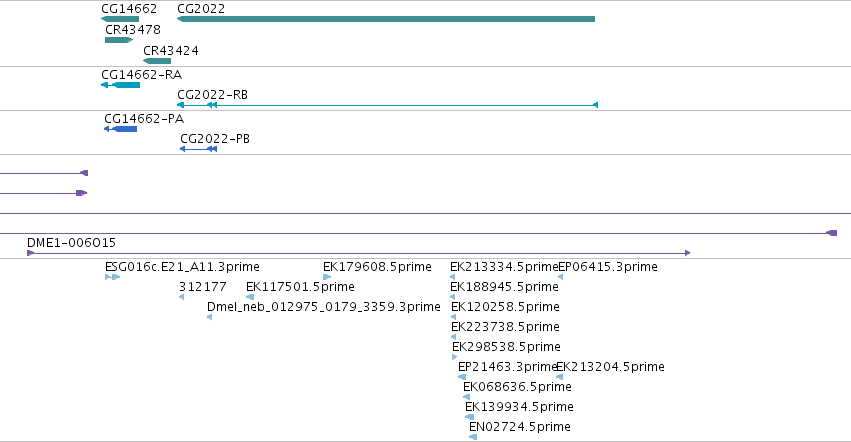This screenshot has height=442, width=851.
Task: Select the CR43478 gene feature
Action: tap(119, 40)
